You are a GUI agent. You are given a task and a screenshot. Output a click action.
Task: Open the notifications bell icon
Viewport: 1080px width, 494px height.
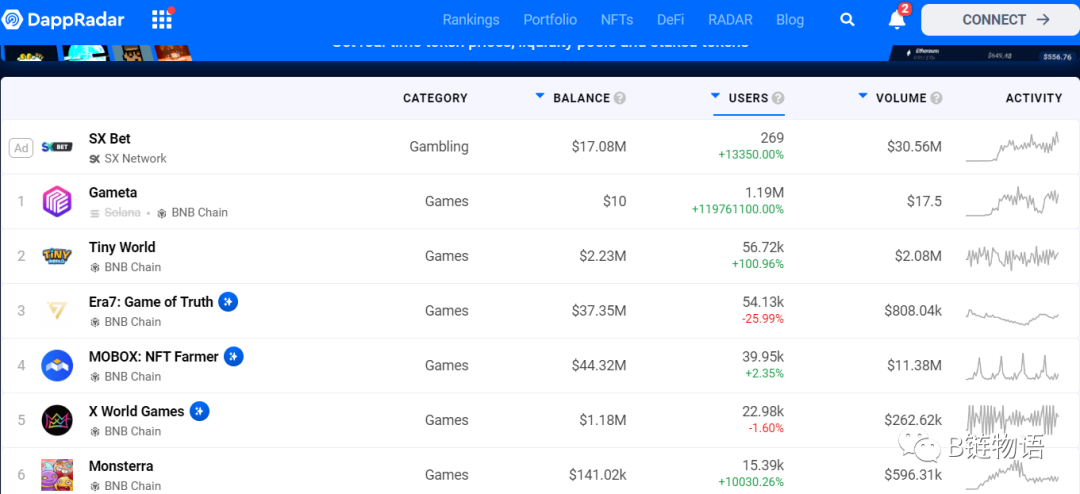pos(897,20)
